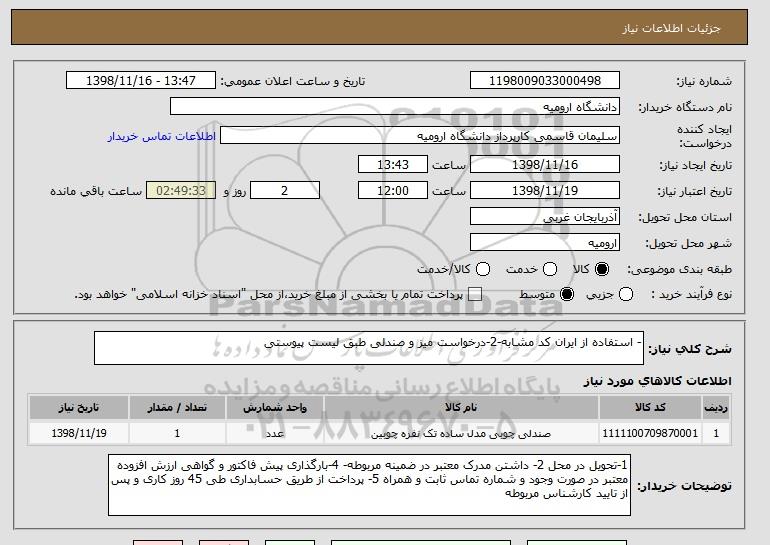Click item name صندلی چوبی مدل ساده
This screenshot has width=770, height=545.
pos(461,434)
